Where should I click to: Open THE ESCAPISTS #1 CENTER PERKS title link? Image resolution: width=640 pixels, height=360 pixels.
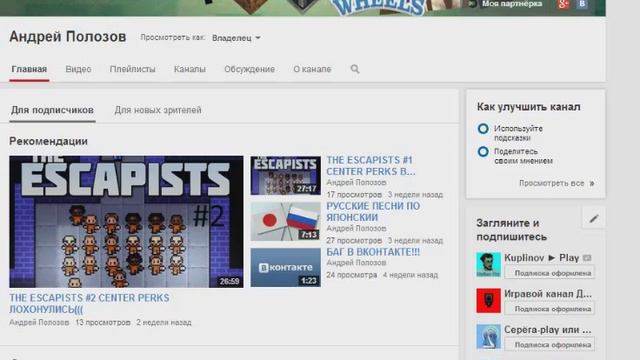(x=371, y=166)
